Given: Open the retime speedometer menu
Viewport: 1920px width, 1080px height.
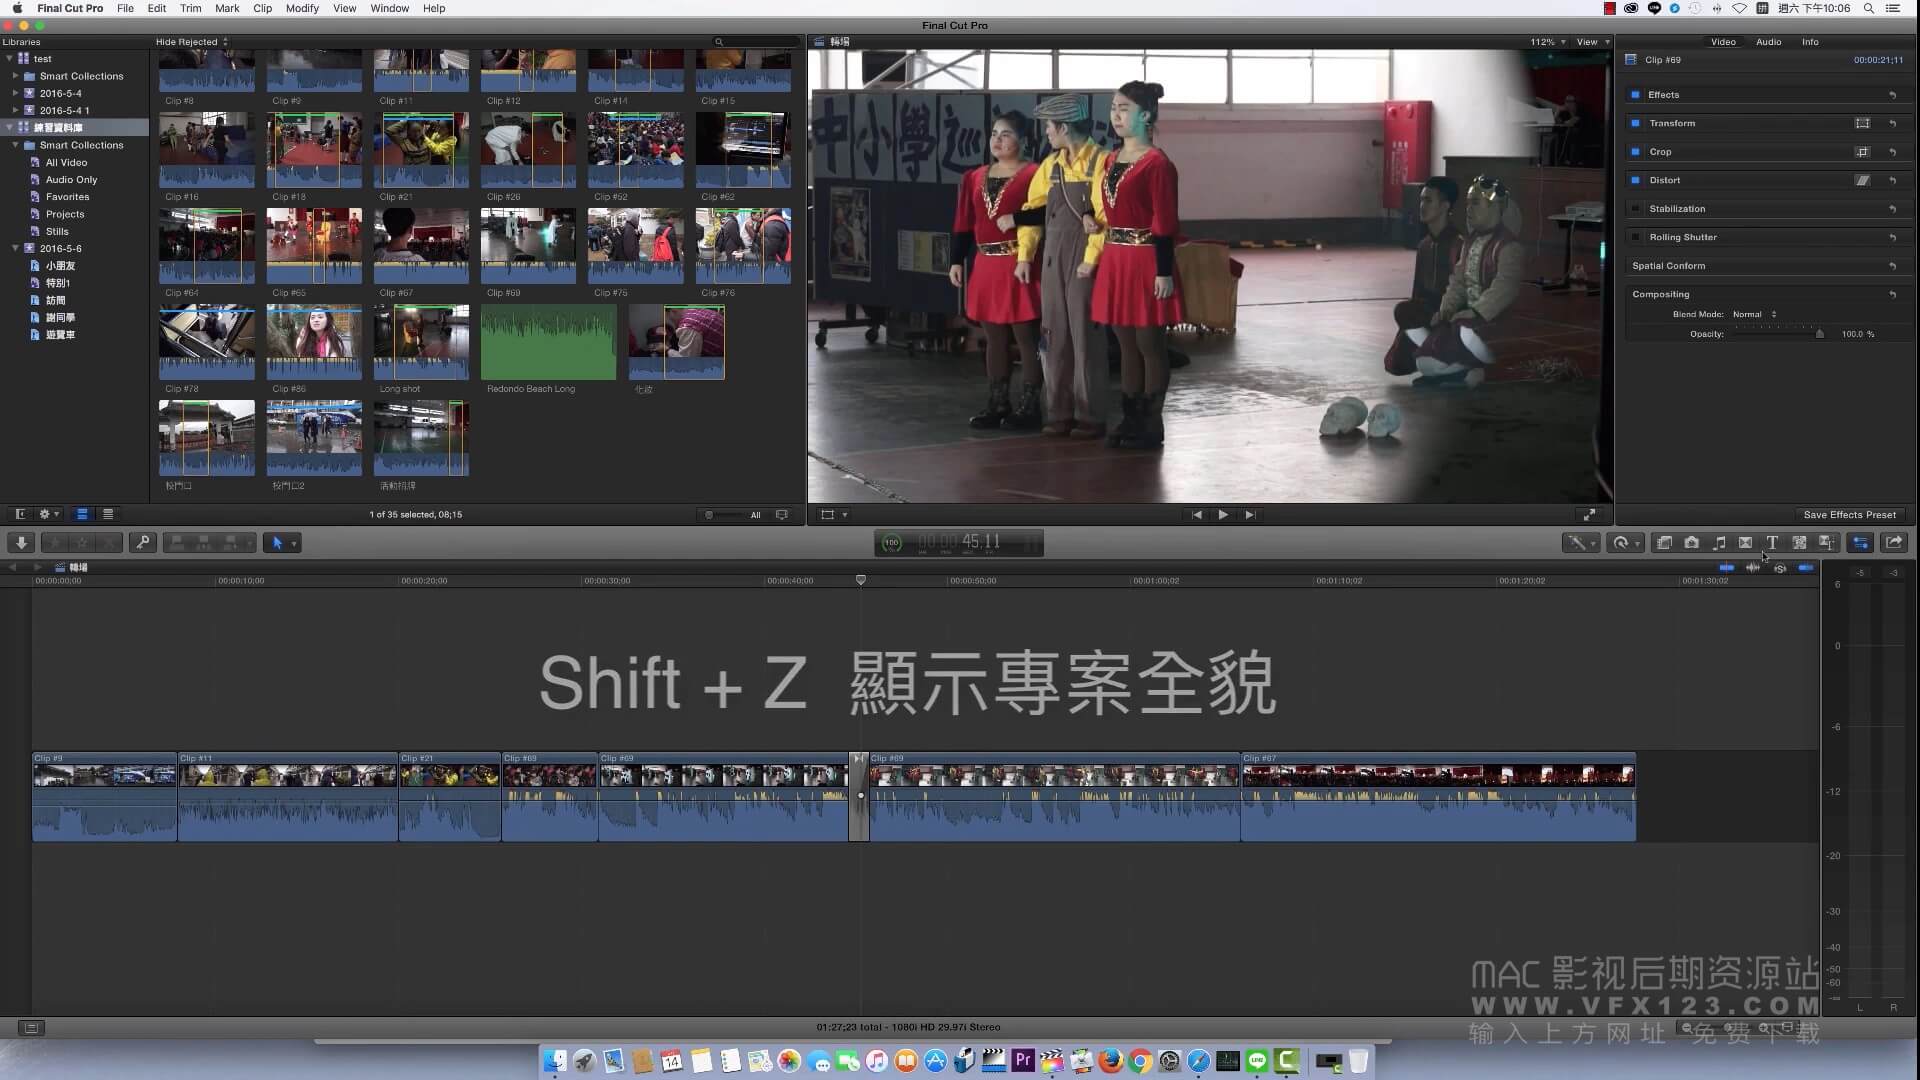Looking at the screenshot, I should 1626,543.
